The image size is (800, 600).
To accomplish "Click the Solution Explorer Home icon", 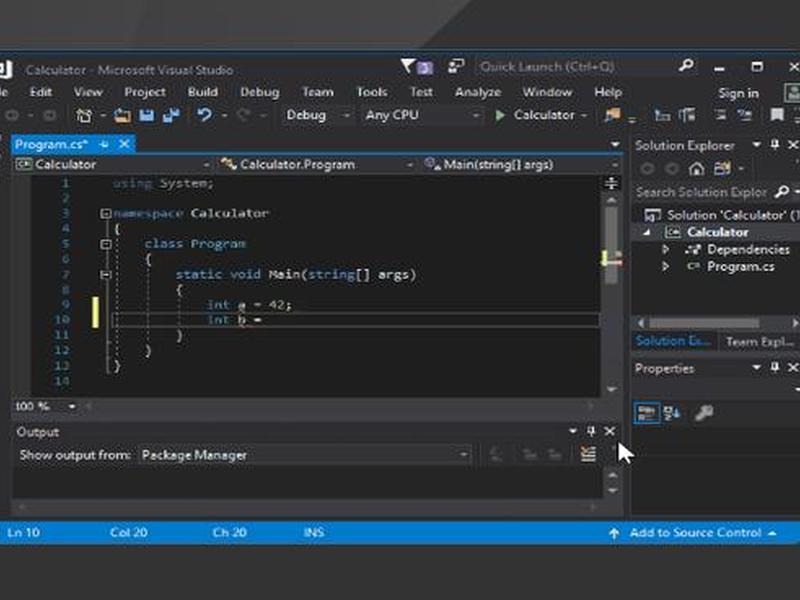I will (x=696, y=168).
